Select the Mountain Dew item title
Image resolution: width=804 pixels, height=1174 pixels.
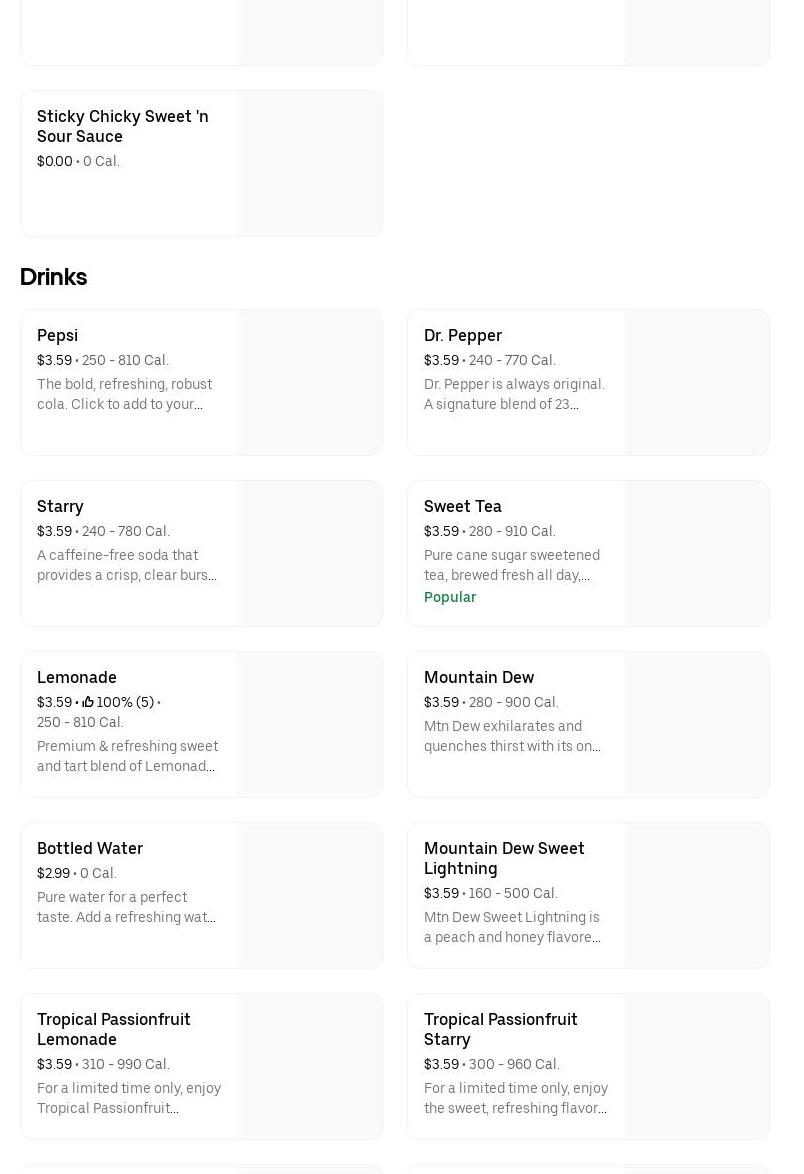479,678
